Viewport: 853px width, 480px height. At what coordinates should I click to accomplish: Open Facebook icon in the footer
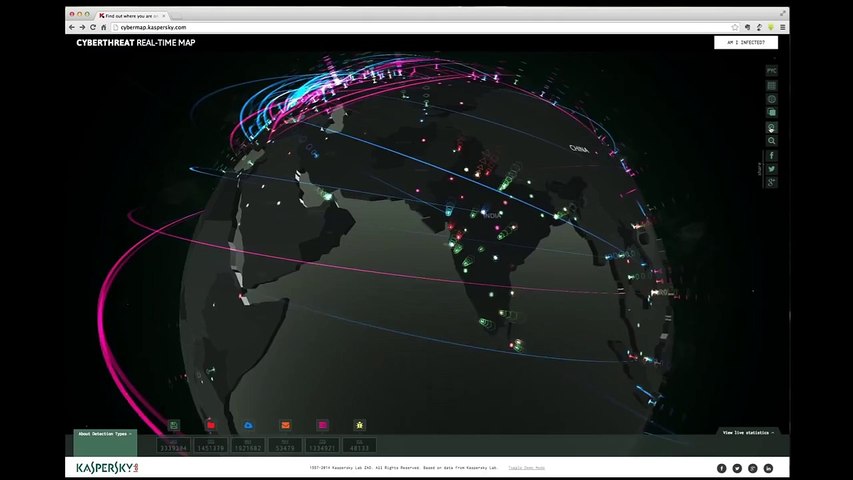[721, 468]
